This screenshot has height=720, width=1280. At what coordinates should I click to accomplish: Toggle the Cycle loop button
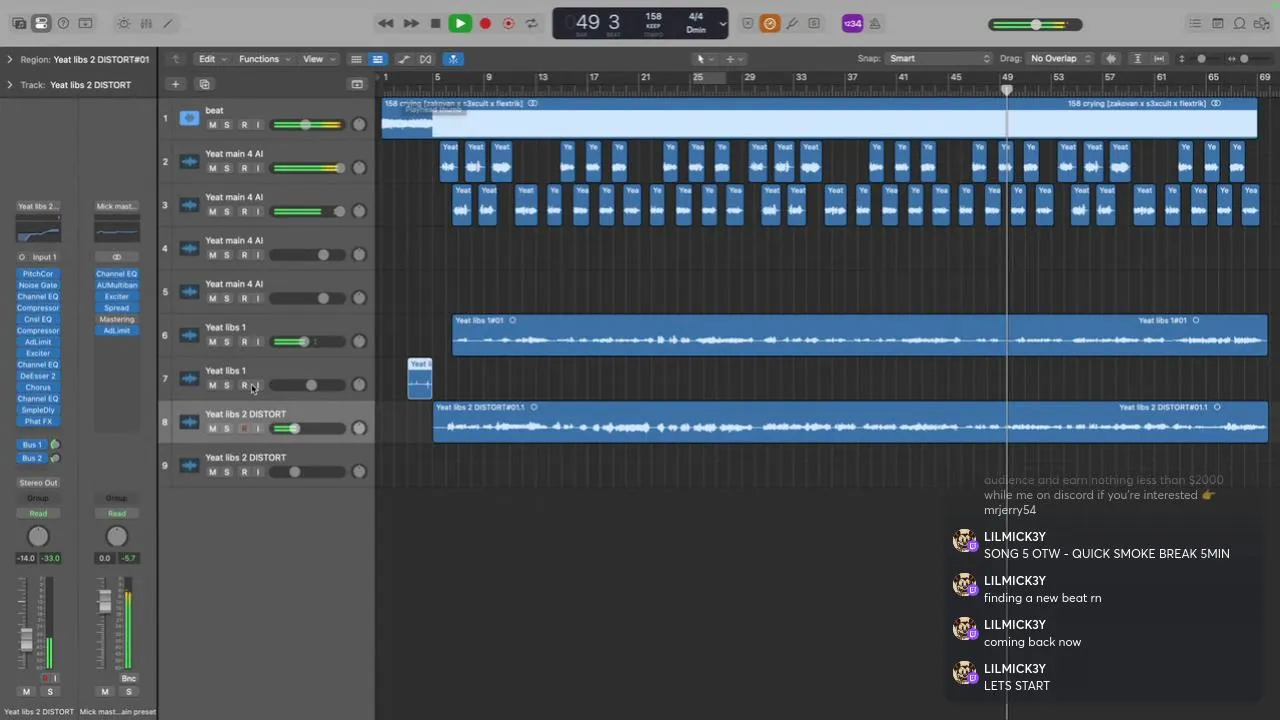pyautogui.click(x=532, y=23)
